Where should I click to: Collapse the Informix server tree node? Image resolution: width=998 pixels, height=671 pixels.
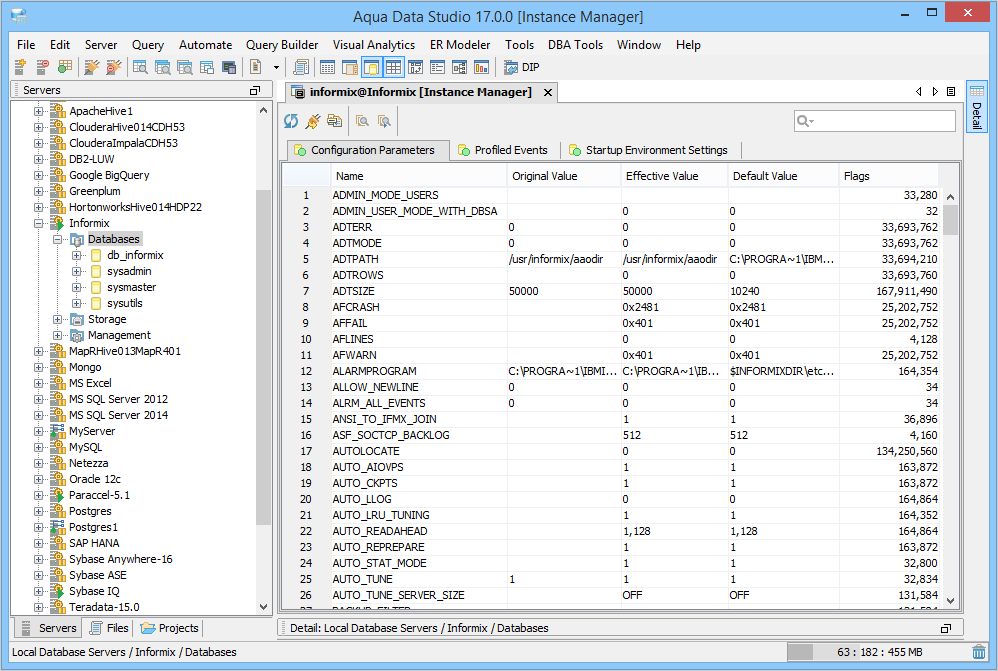tap(39, 223)
